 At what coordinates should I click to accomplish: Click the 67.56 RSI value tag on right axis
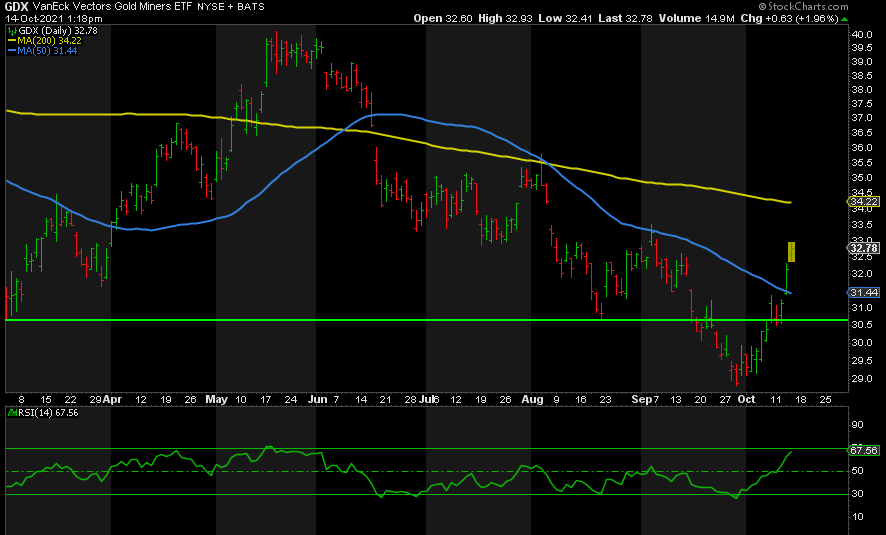coord(863,450)
